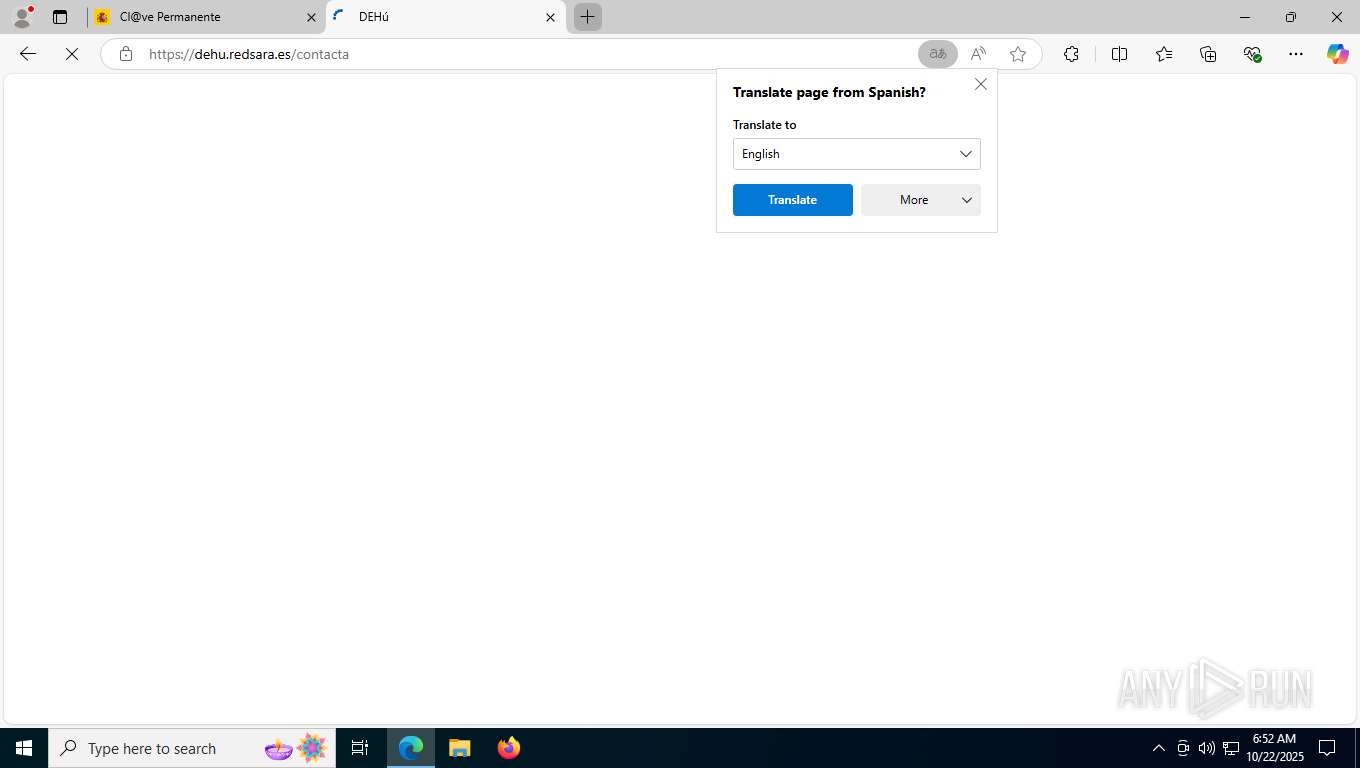1360x768 pixels.
Task: Stop loading the page
Action: [72, 54]
